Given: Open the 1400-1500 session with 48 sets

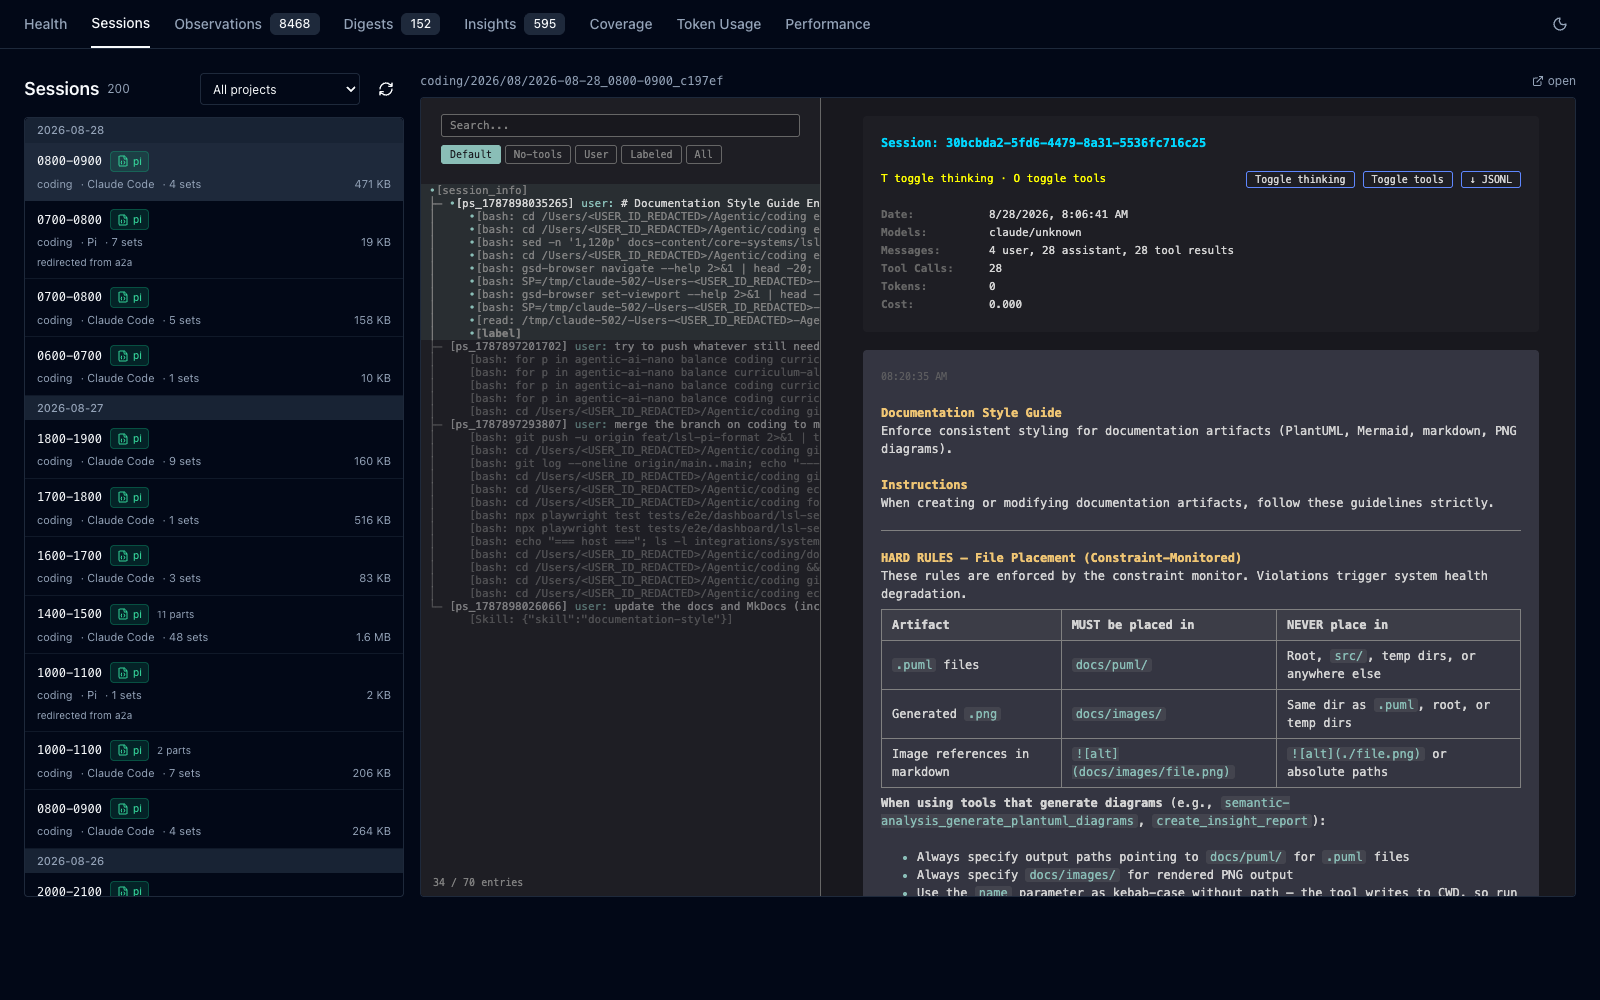Looking at the screenshot, I should pyautogui.click(x=214, y=625).
